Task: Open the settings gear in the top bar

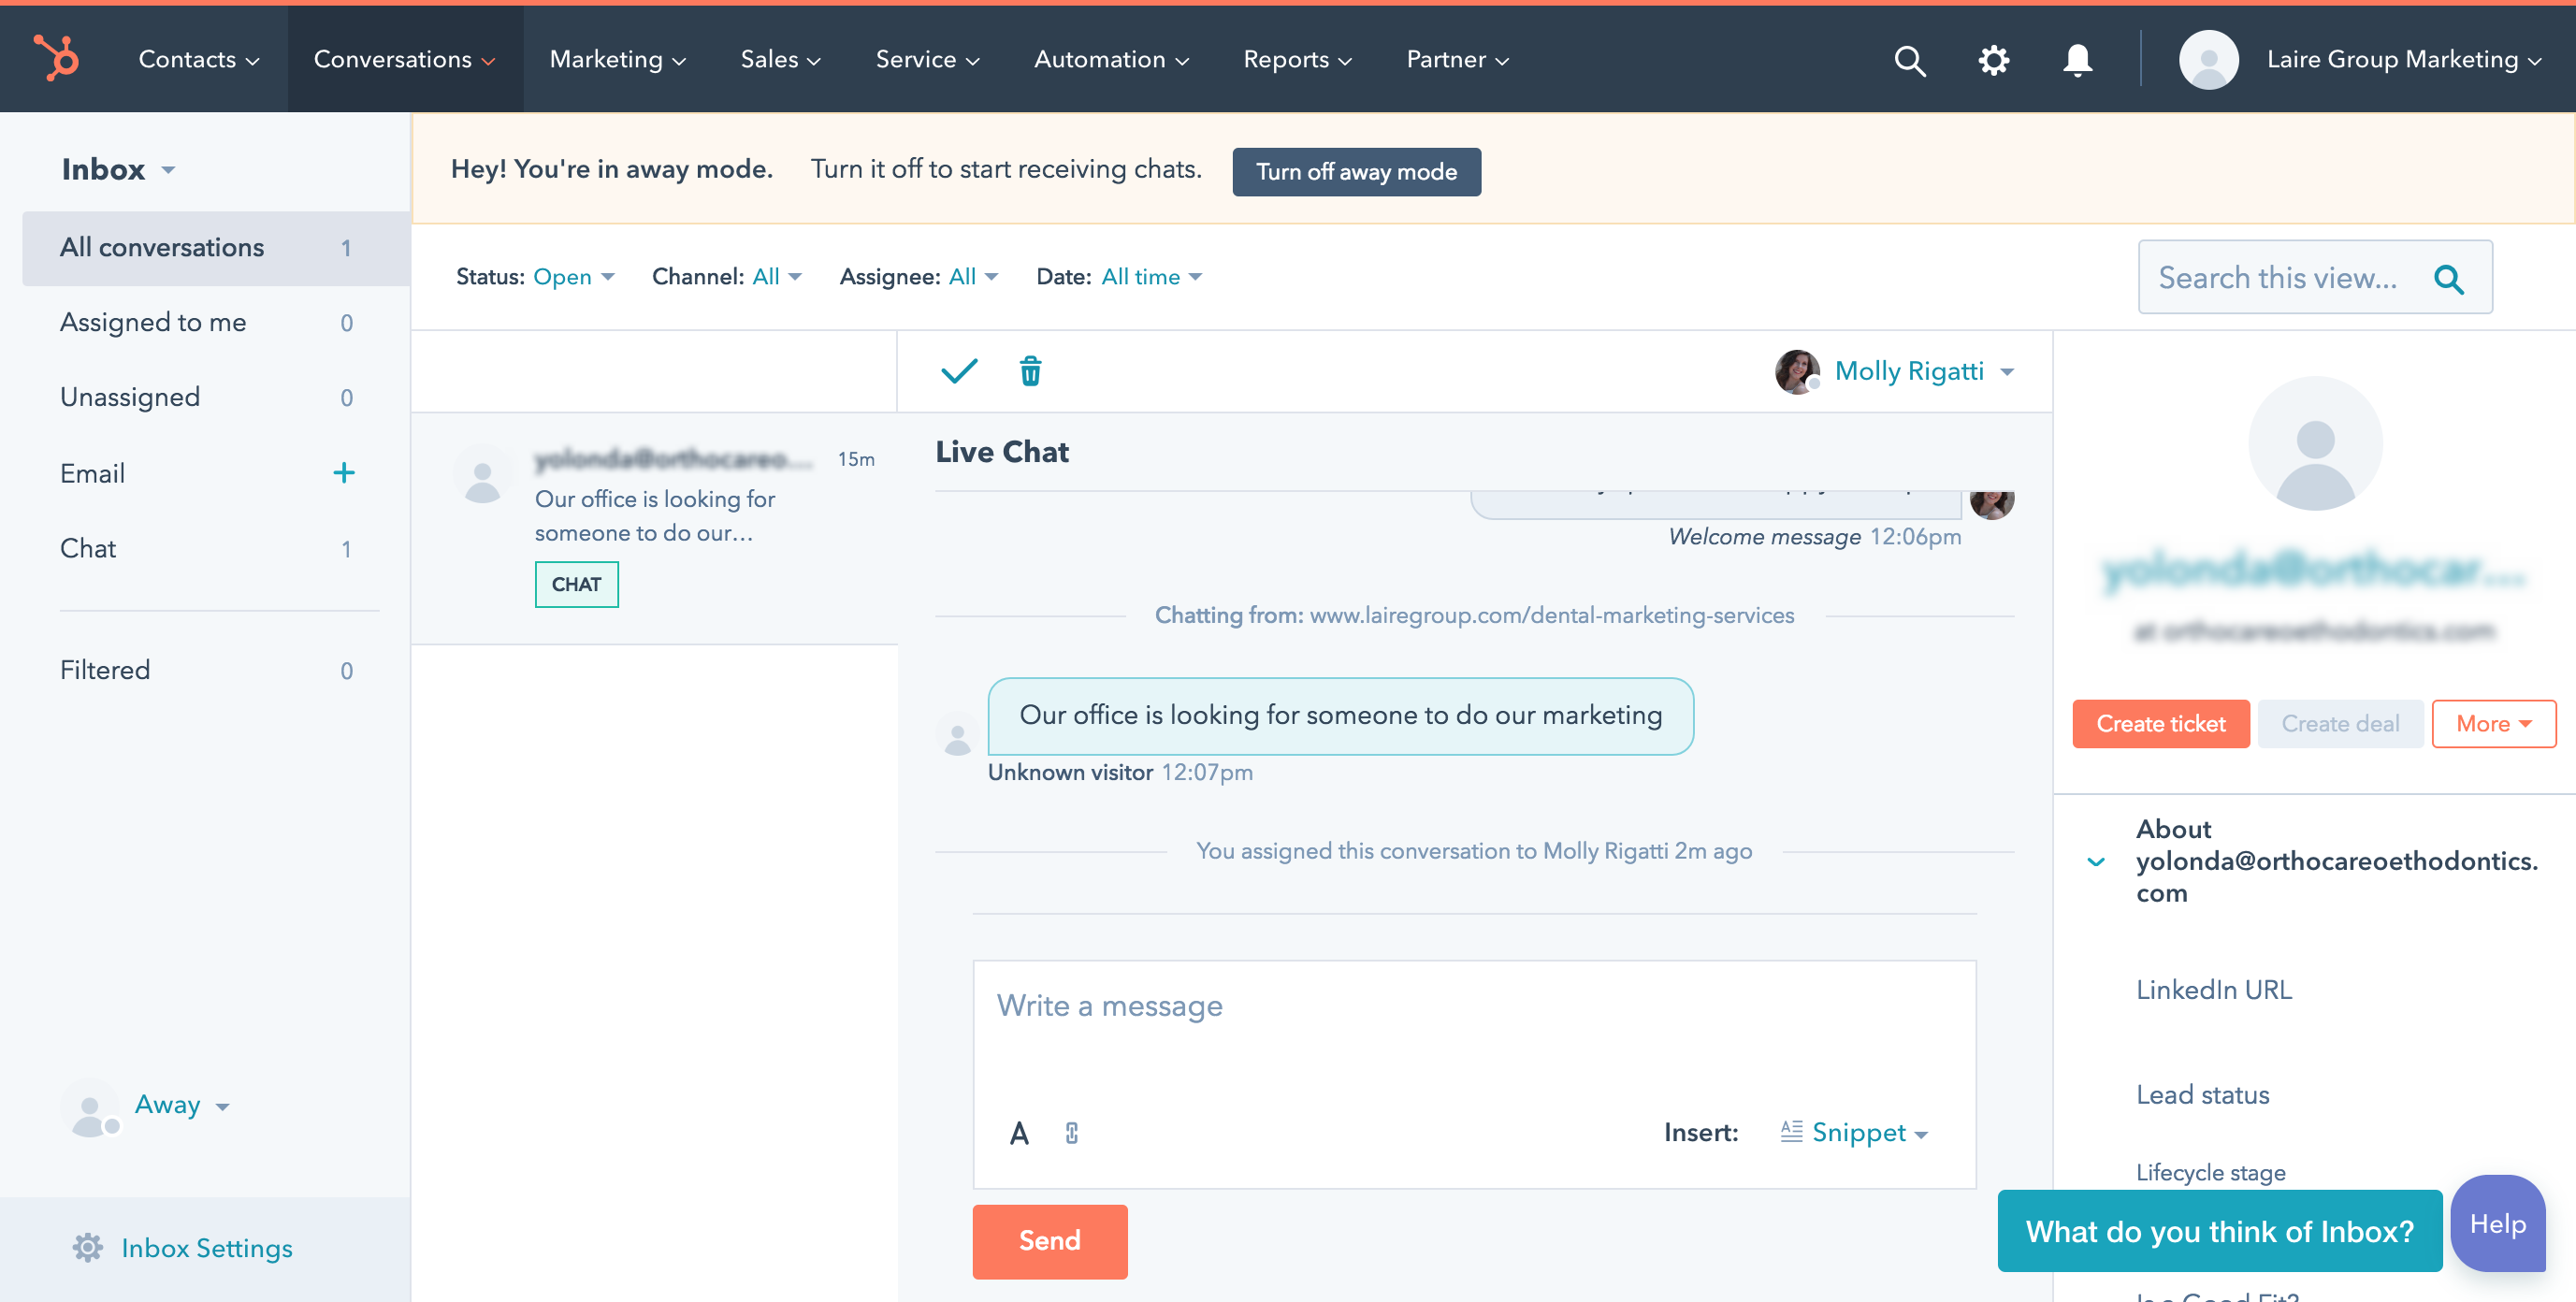Action: coord(1993,60)
